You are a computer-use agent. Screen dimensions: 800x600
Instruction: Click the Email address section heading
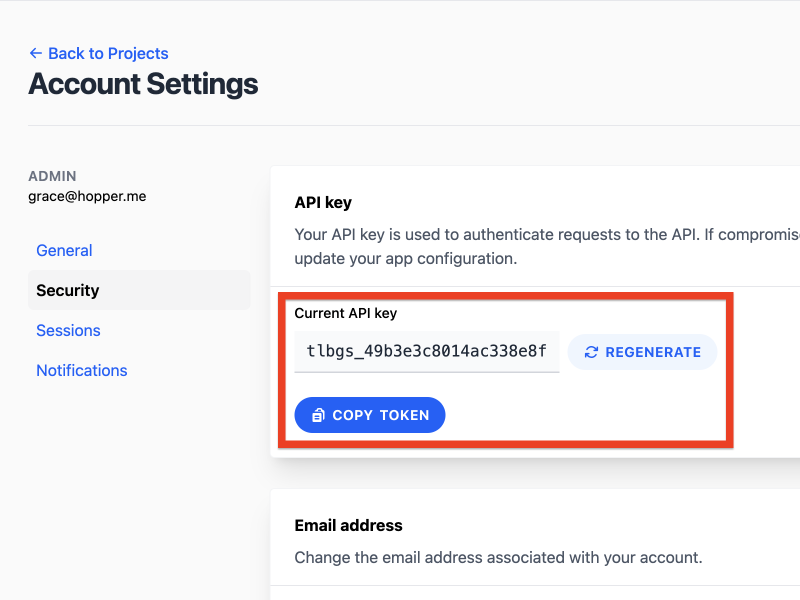348,526
